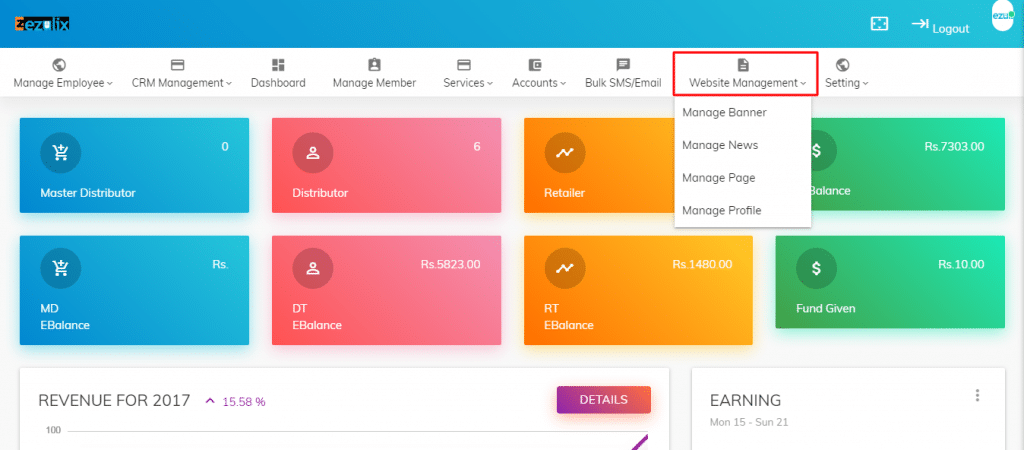Click the Ezulix logo
The image size is (1024, 450).
coord(42,24)
